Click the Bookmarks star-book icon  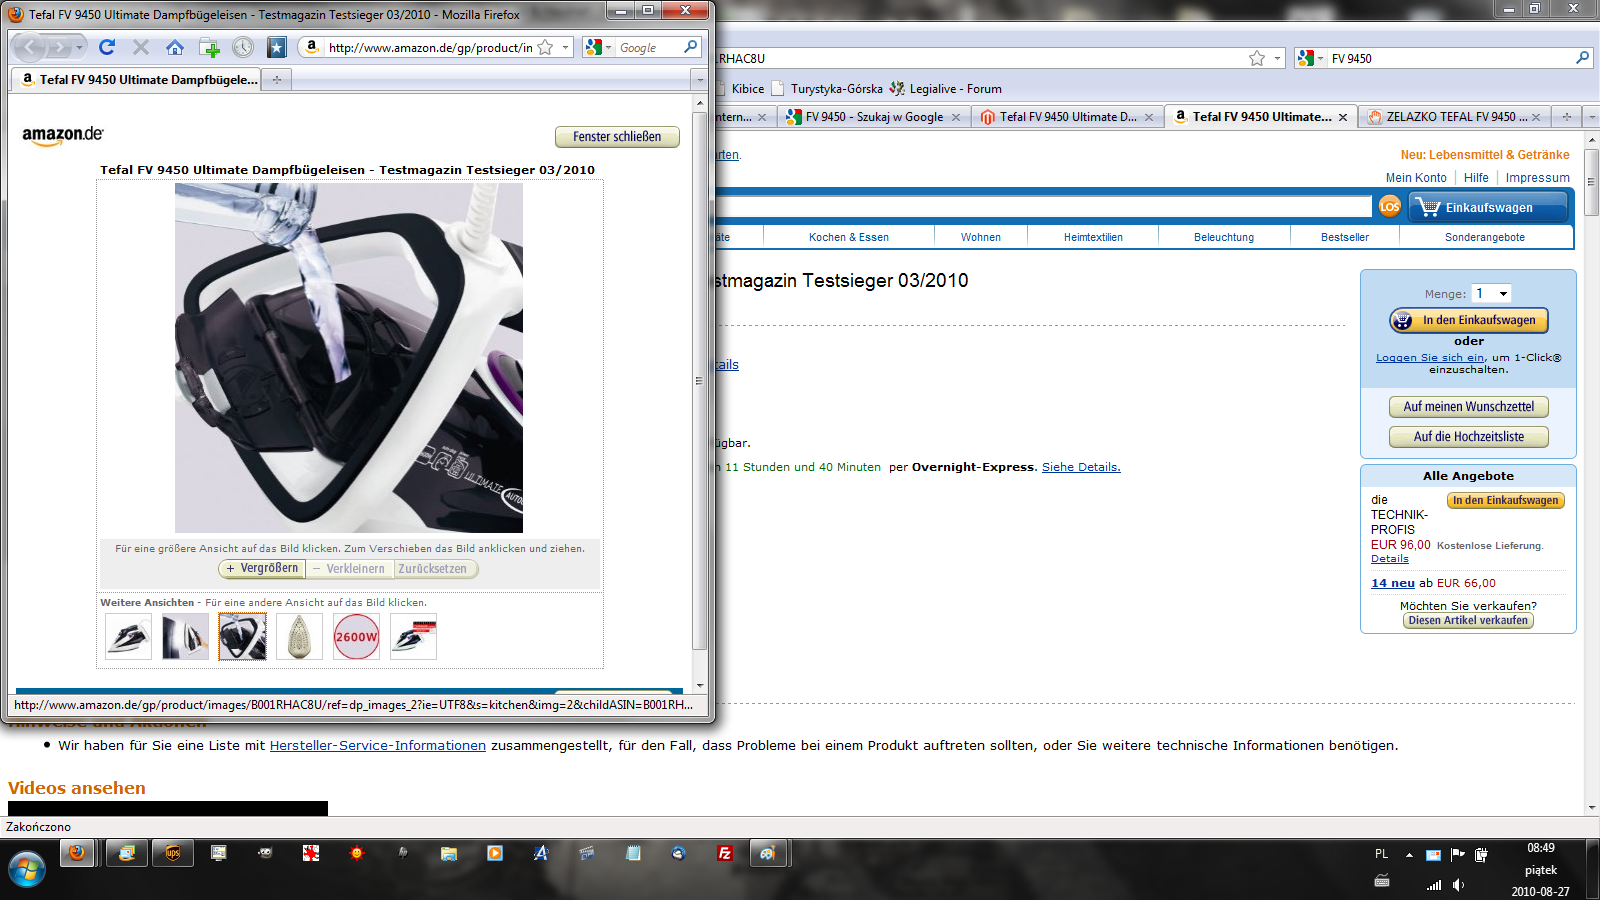pos(277,47)
